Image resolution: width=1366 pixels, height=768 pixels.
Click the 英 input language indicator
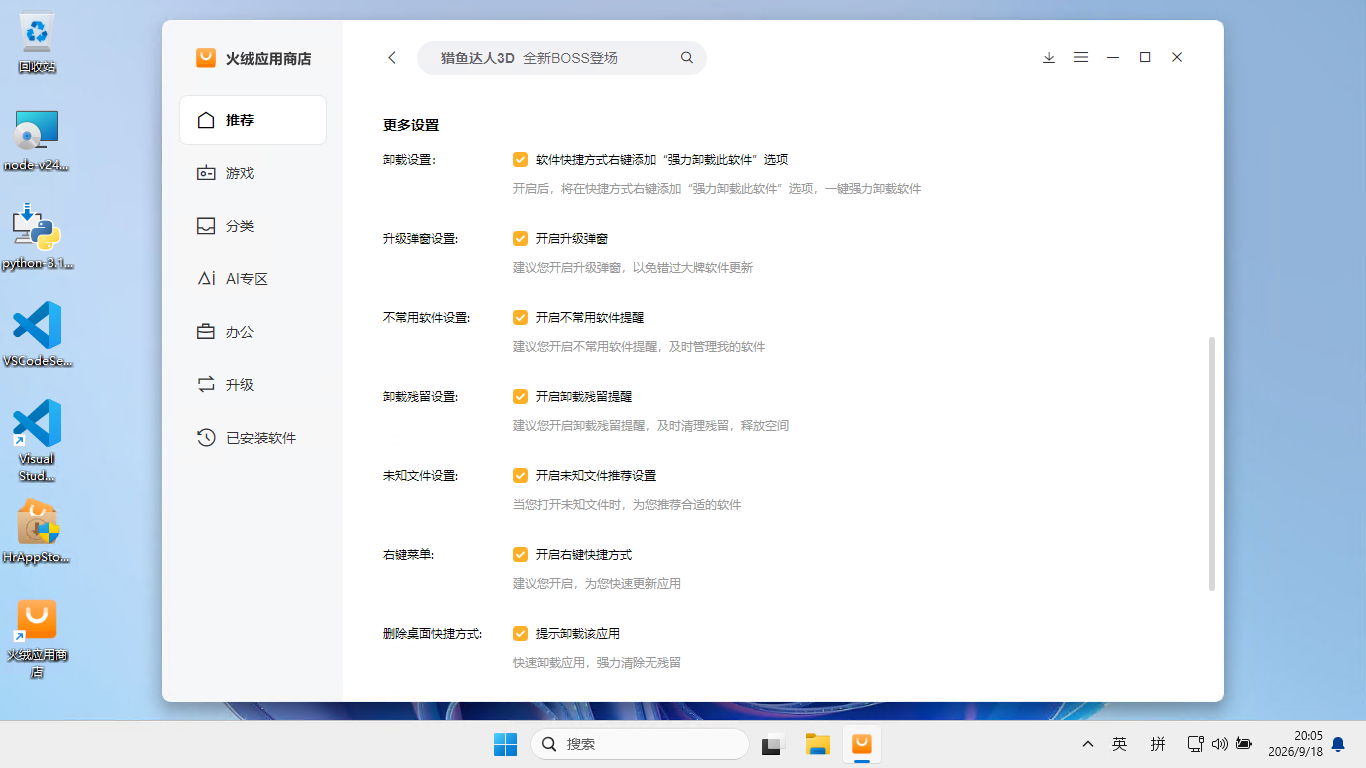[1120, 744]
